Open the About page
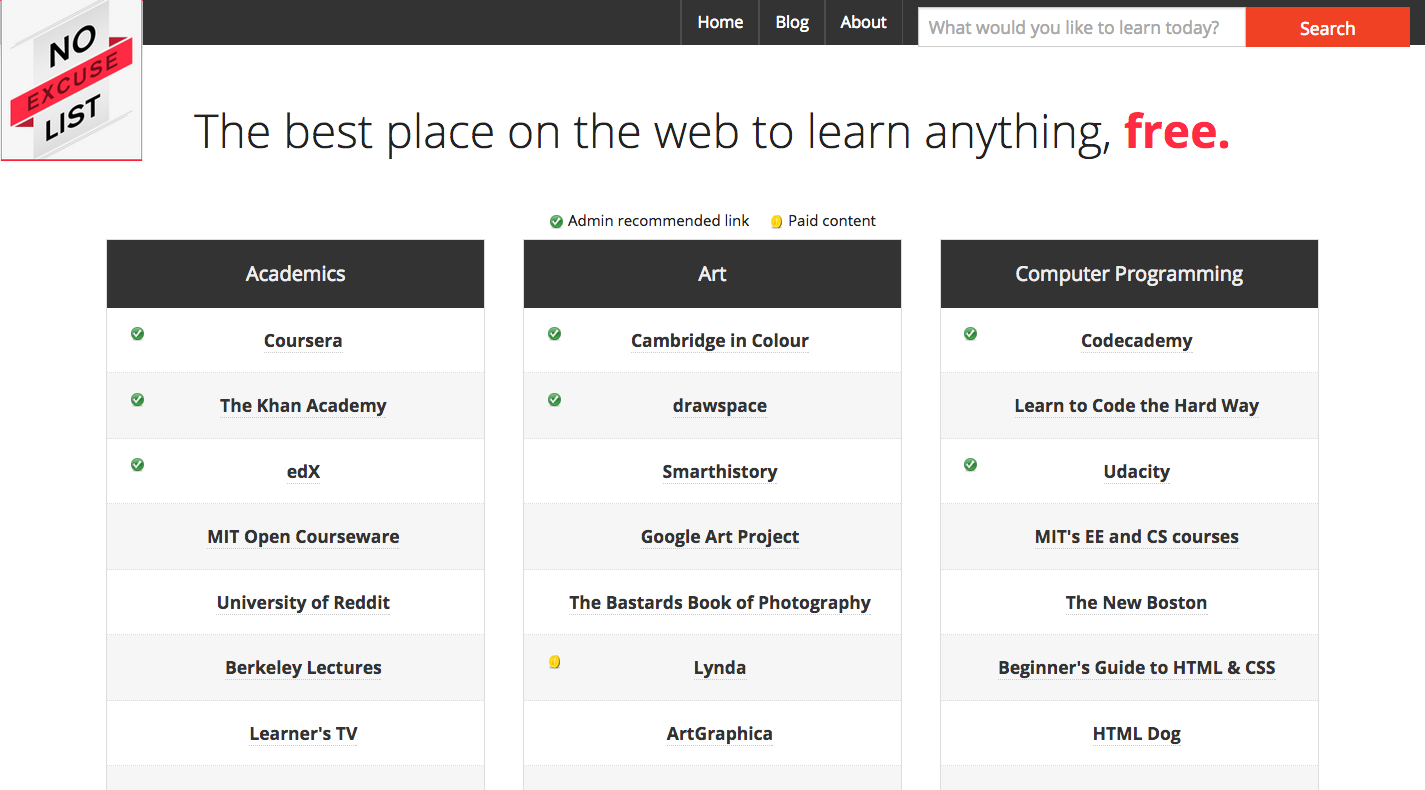 [863, 22]
